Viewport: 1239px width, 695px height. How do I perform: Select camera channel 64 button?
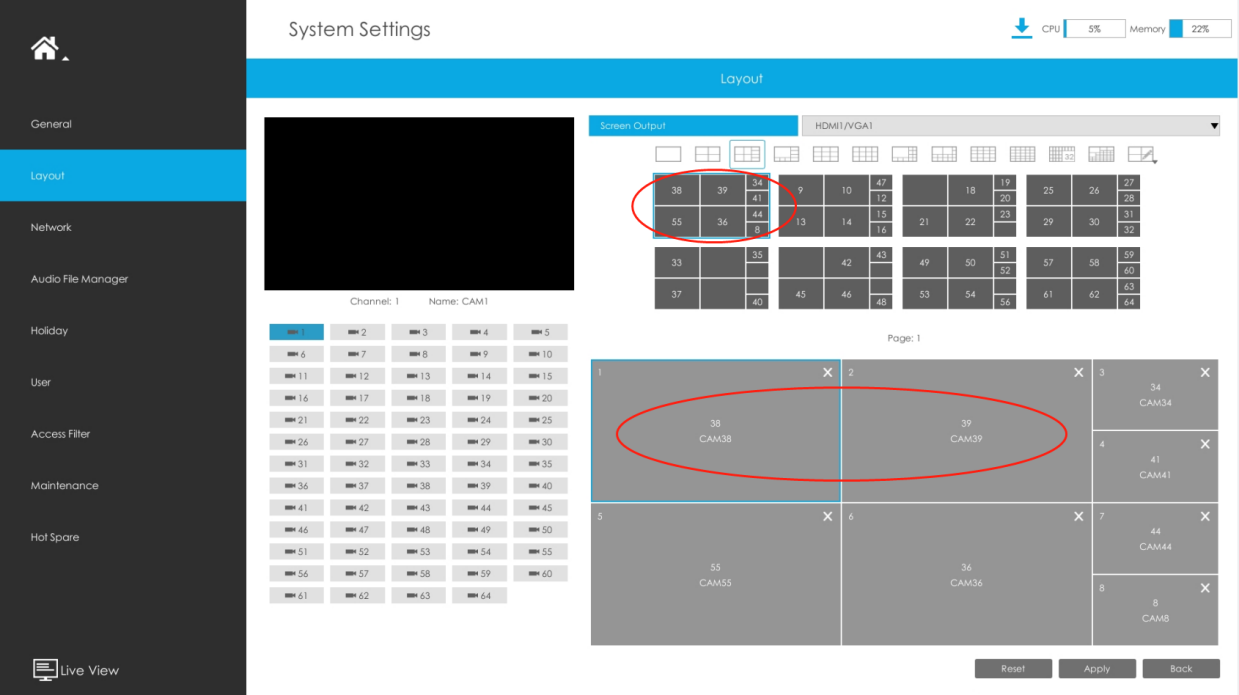479,596
